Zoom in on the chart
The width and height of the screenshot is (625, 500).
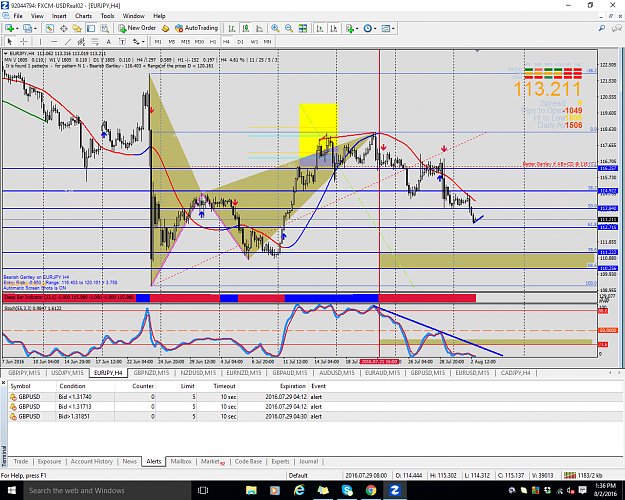pos(275,28)
